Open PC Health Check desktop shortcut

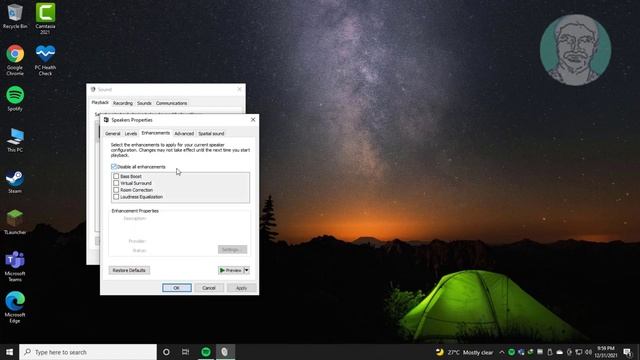[45, 60]
